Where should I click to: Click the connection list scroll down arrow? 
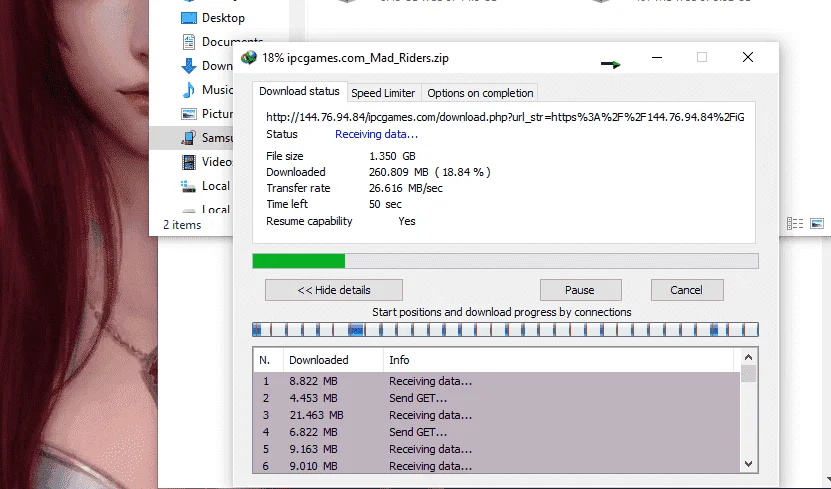click(x=748, y=464)
